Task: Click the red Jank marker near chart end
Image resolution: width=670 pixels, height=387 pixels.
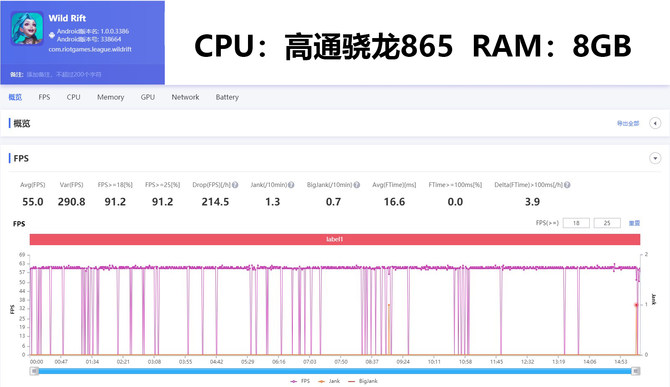Action: point(636,305)
